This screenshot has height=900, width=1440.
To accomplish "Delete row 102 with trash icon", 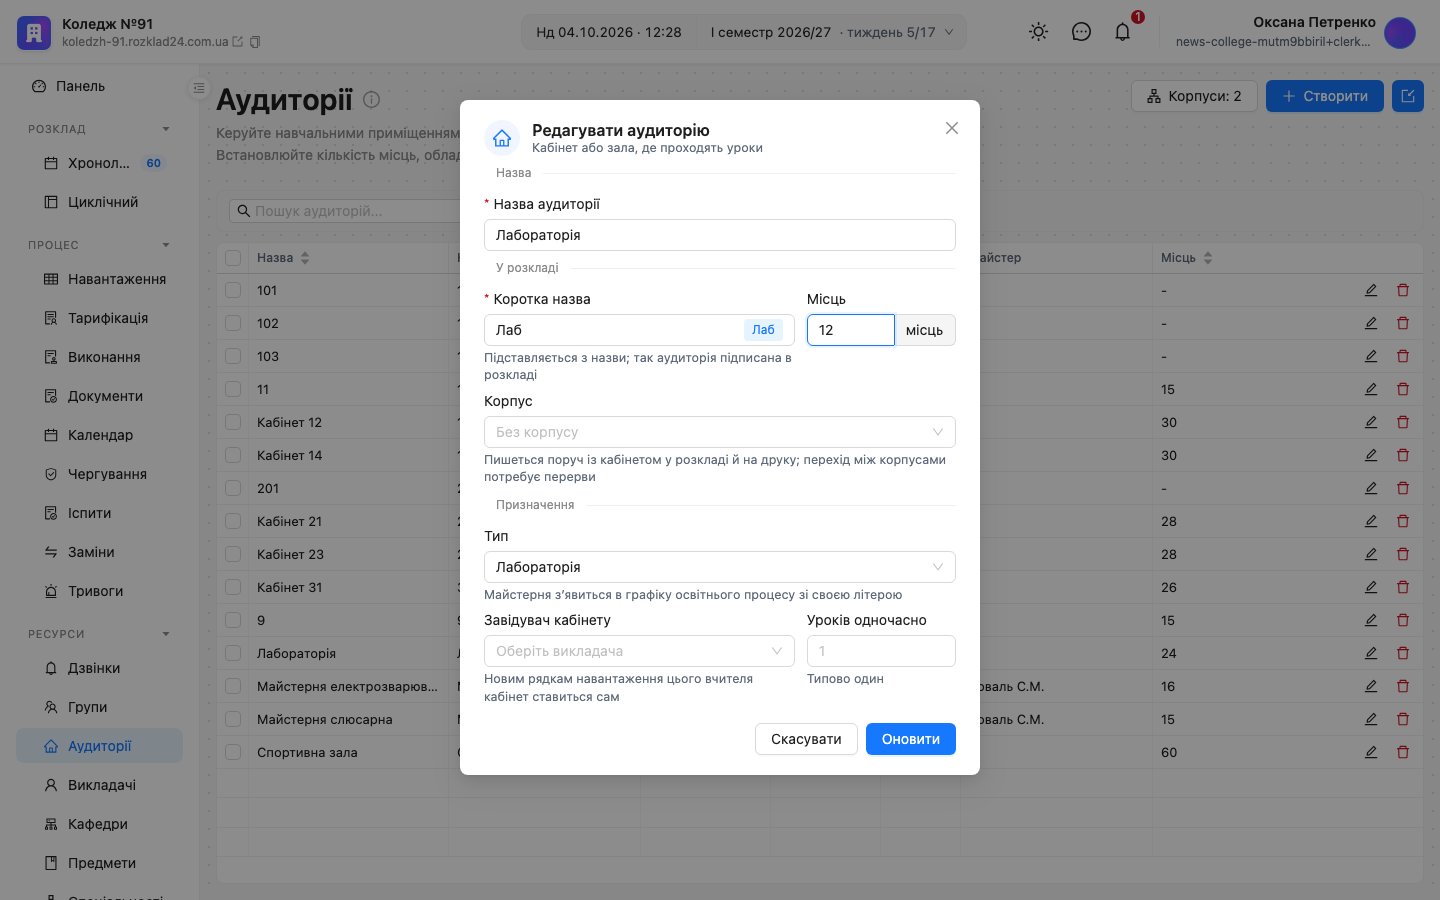I will (1403, 323).
